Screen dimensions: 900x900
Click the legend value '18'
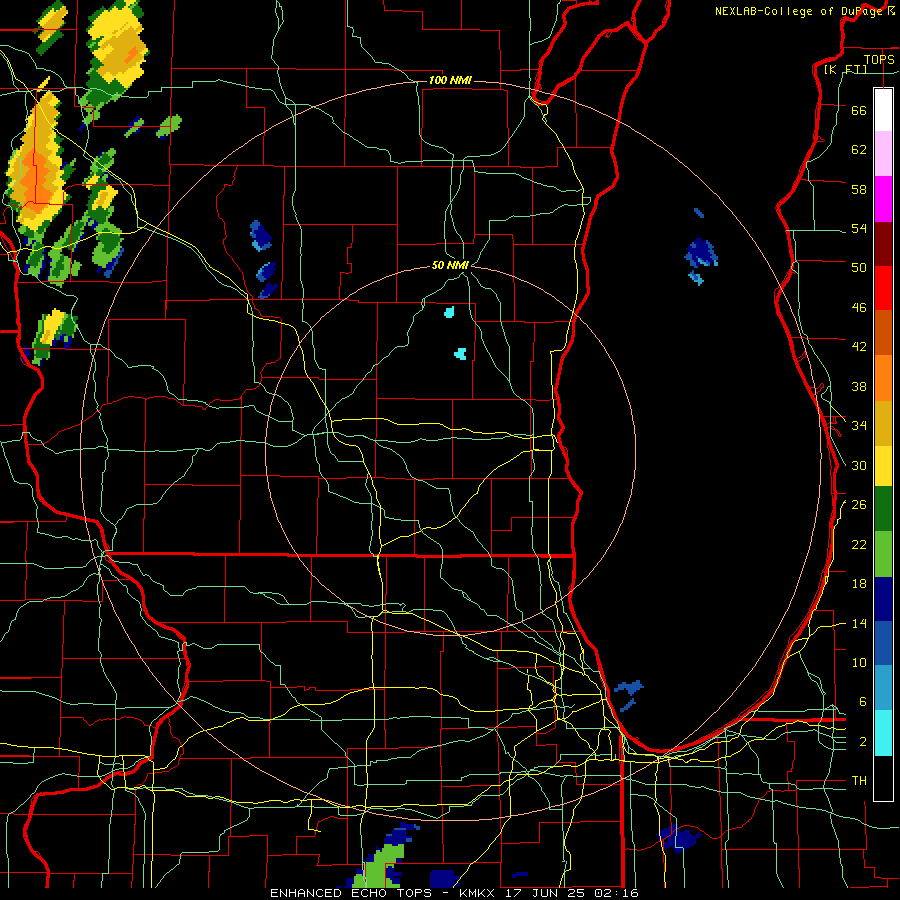pos(859,584)
